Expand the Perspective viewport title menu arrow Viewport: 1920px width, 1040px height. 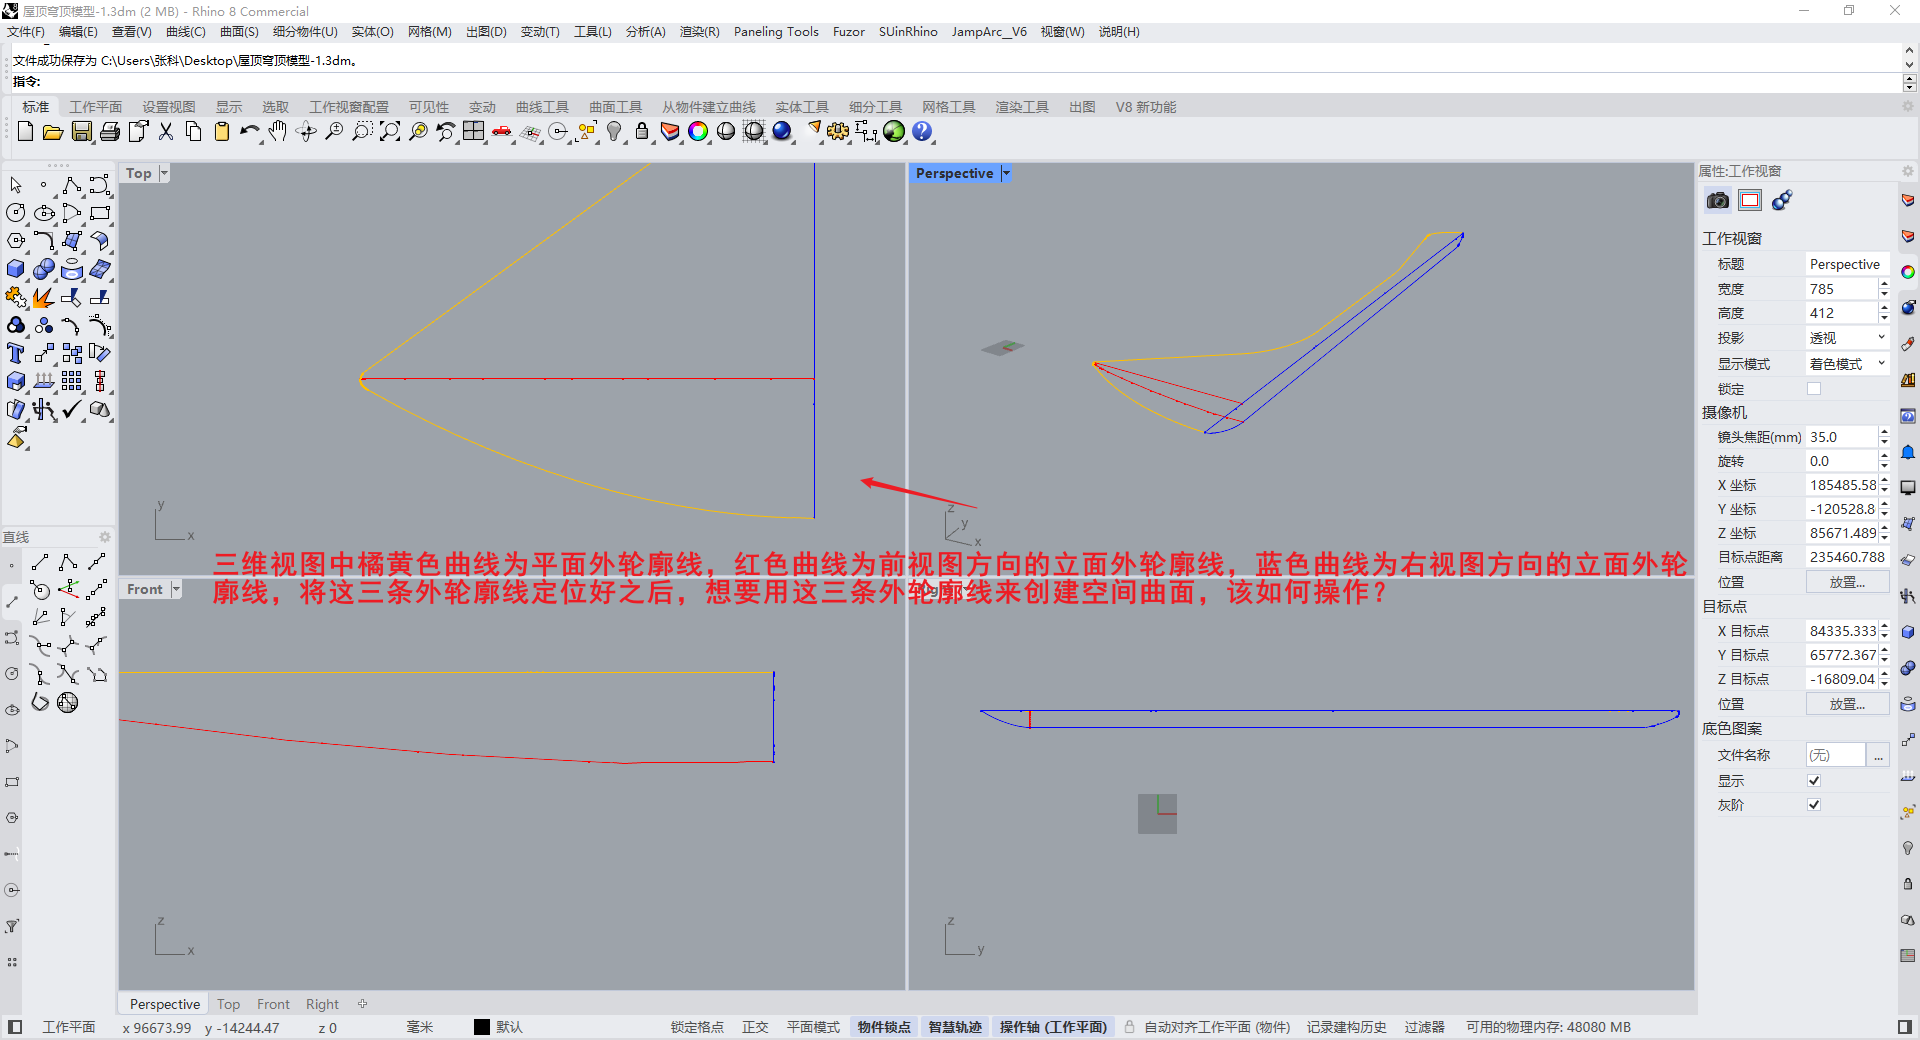coord(1006,173)
